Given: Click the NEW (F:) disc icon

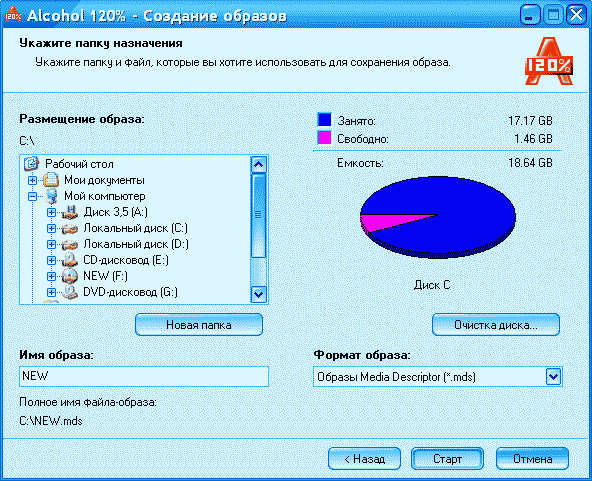Looking at the screenshot, I should 70,276.
